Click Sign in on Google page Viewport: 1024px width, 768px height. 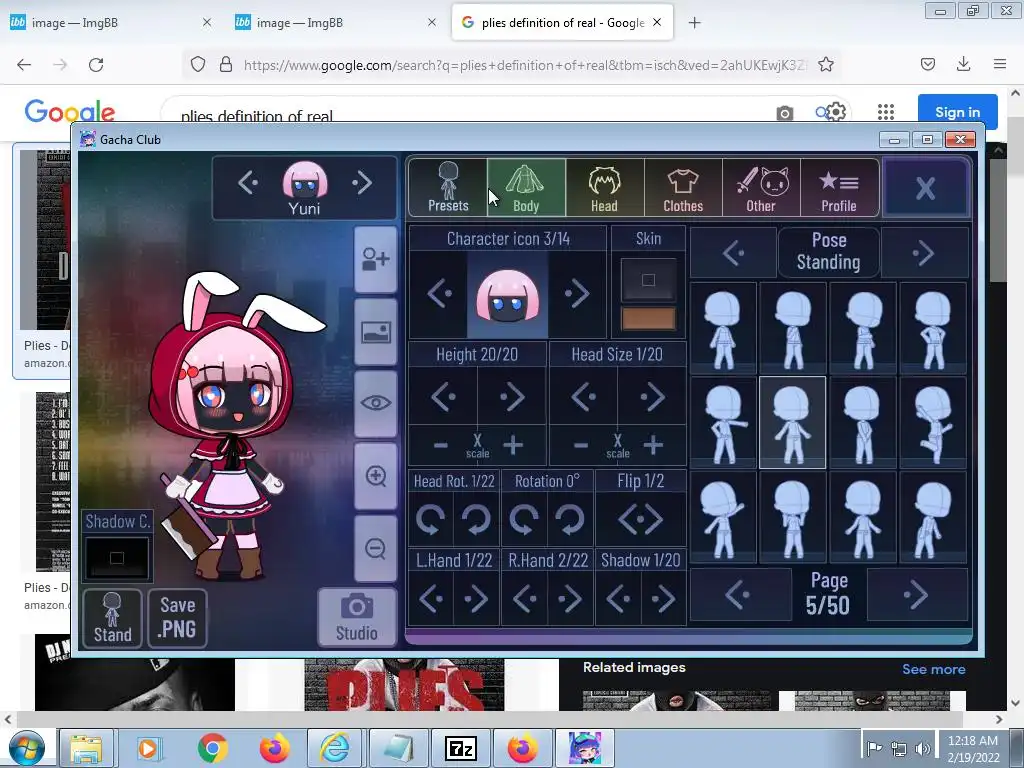tap(957, 112)
